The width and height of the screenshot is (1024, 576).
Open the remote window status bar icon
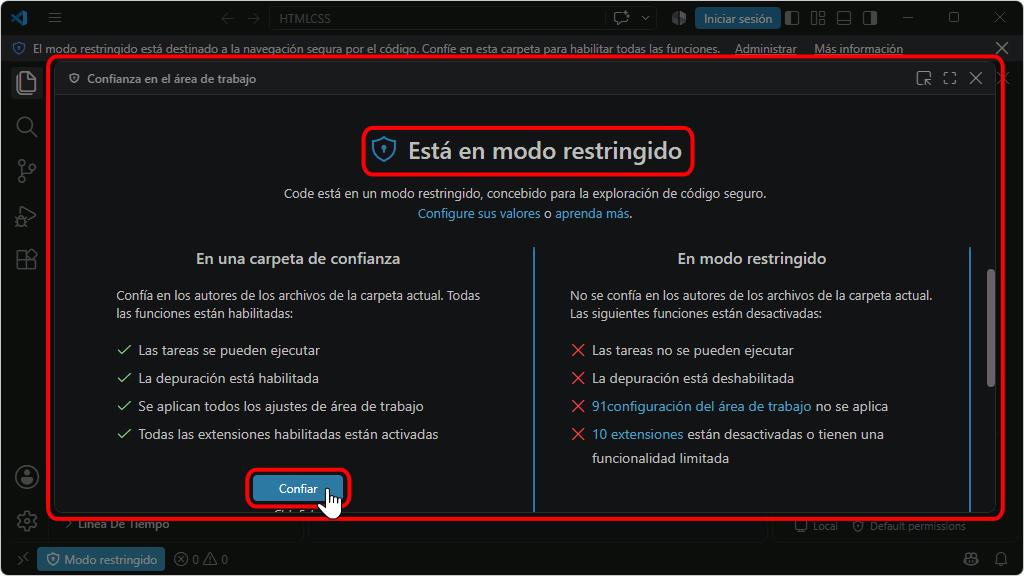23,560
